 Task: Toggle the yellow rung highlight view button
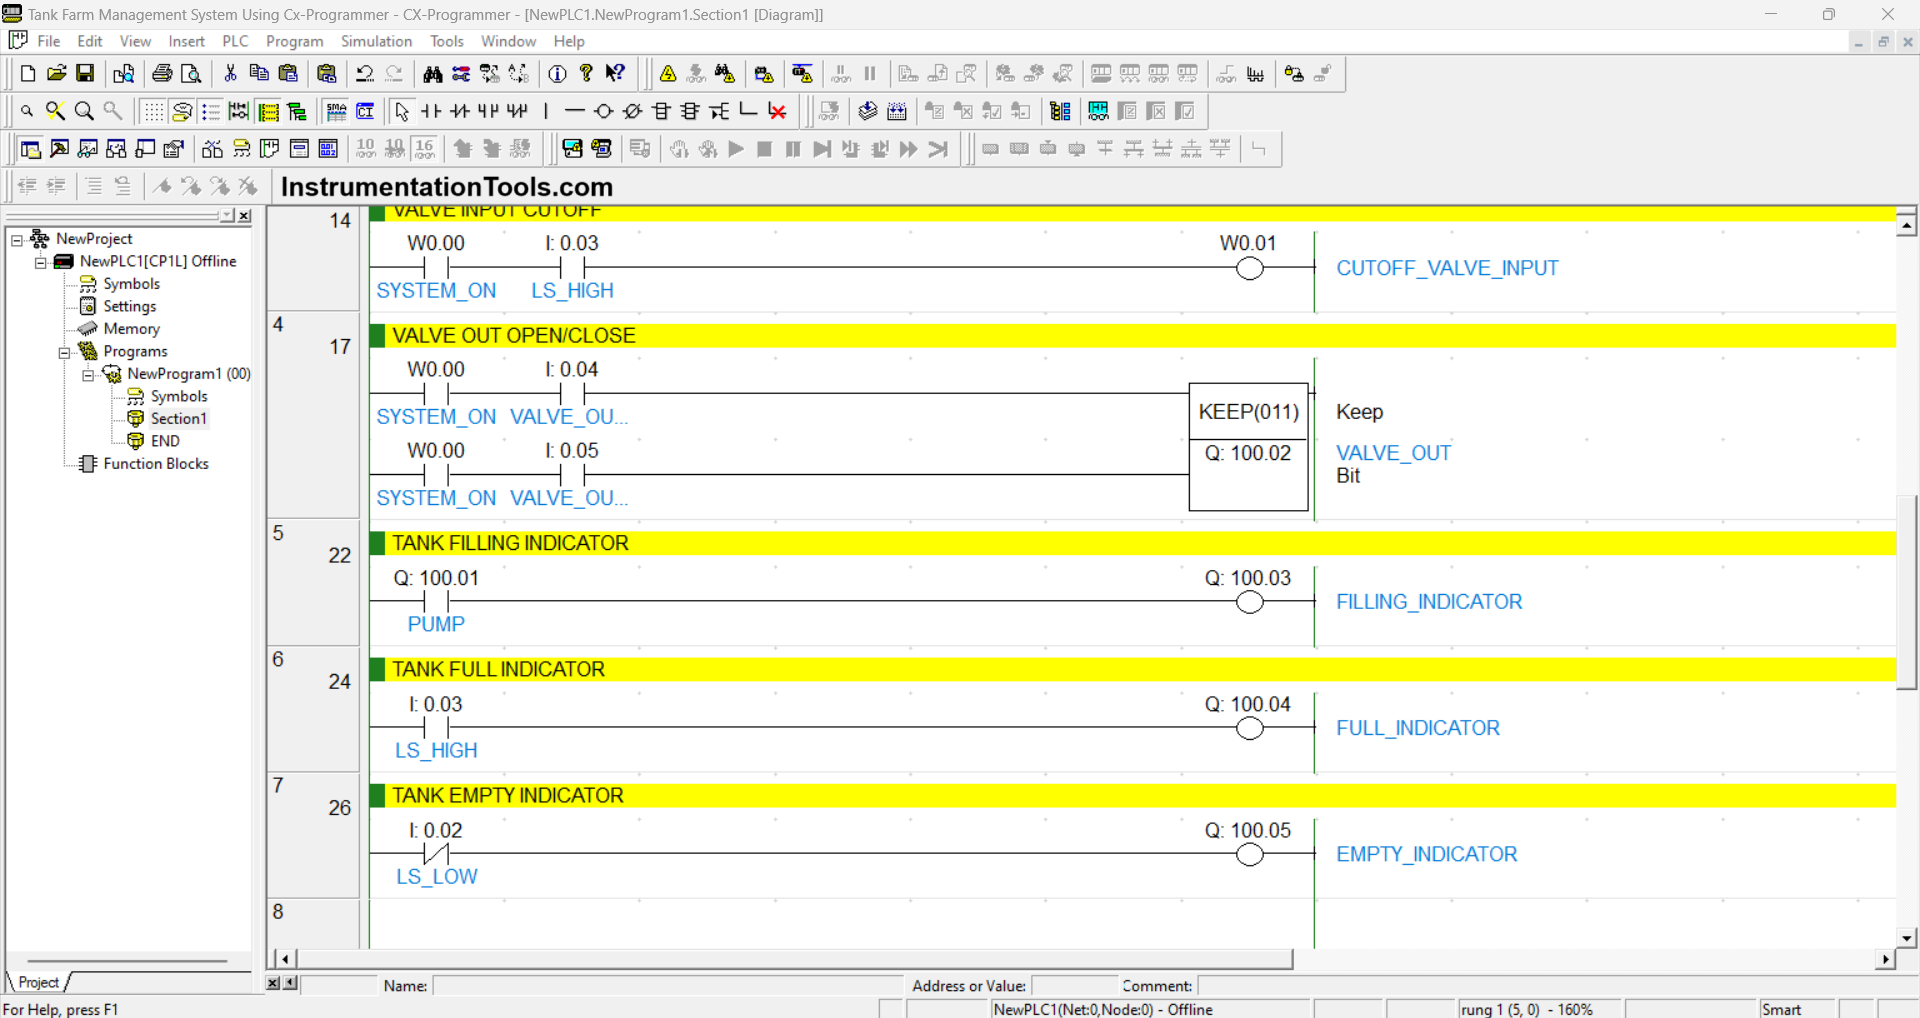[x=268, y=111]
